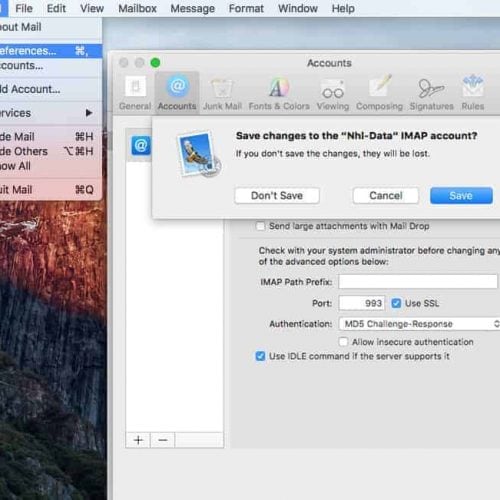Viewport: 500px width, 500px height.
Task: Click the Don't Save button
Action: coord(277,195)
